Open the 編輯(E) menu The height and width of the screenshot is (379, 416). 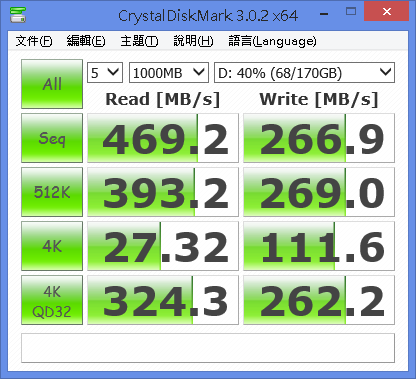point(86,41)
